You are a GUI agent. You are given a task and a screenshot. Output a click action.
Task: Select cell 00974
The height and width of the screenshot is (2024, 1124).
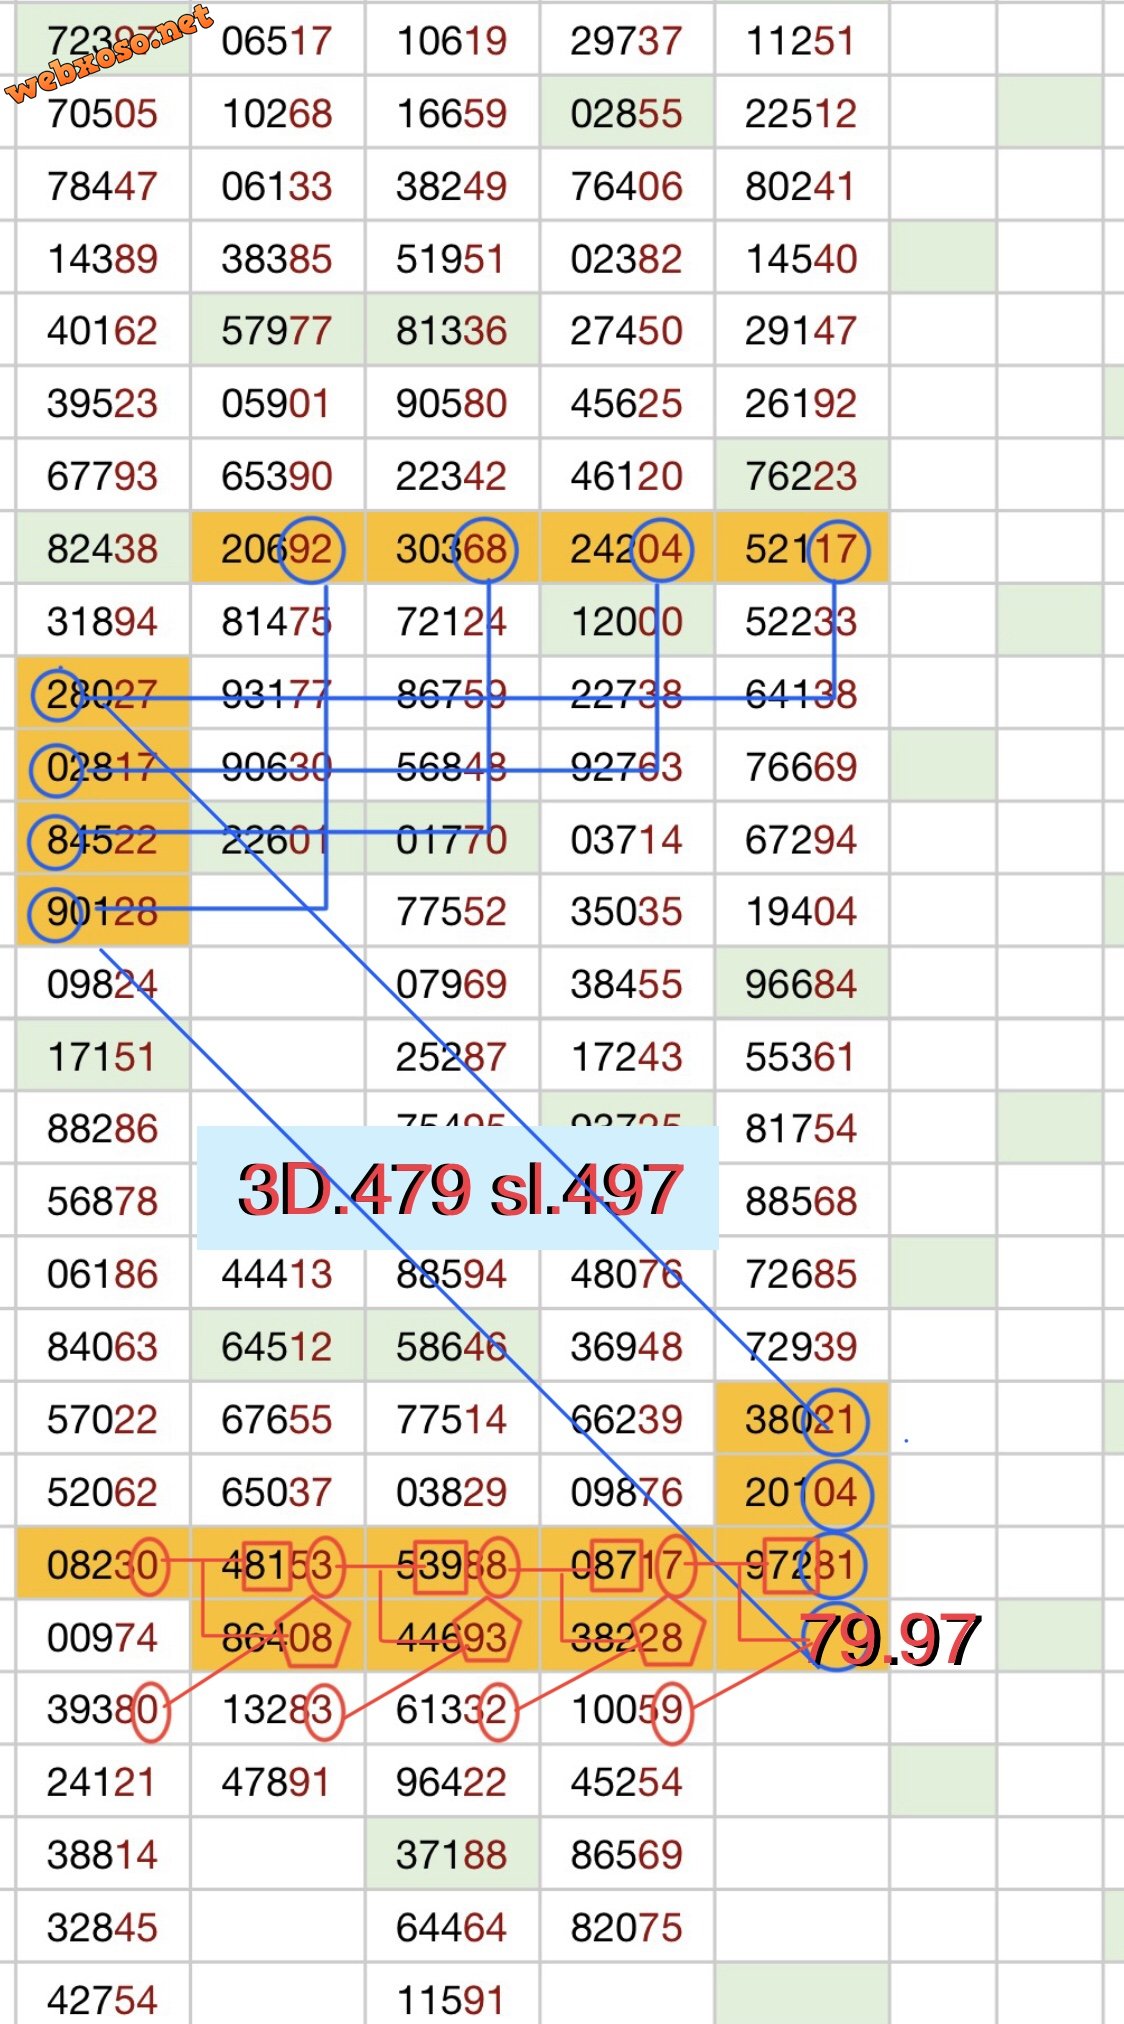pos(103,1637)
